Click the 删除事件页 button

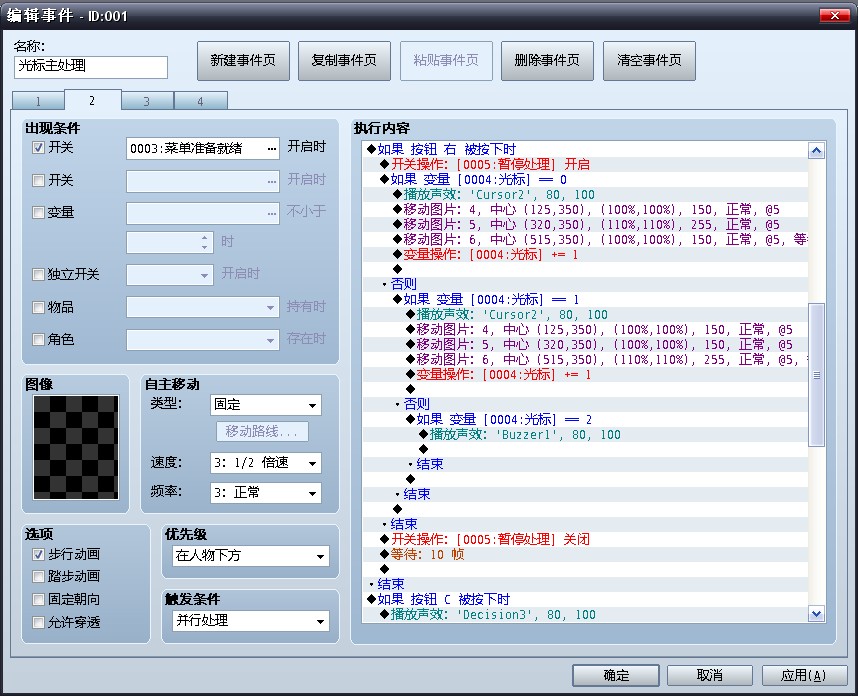[x=547, y=61]
